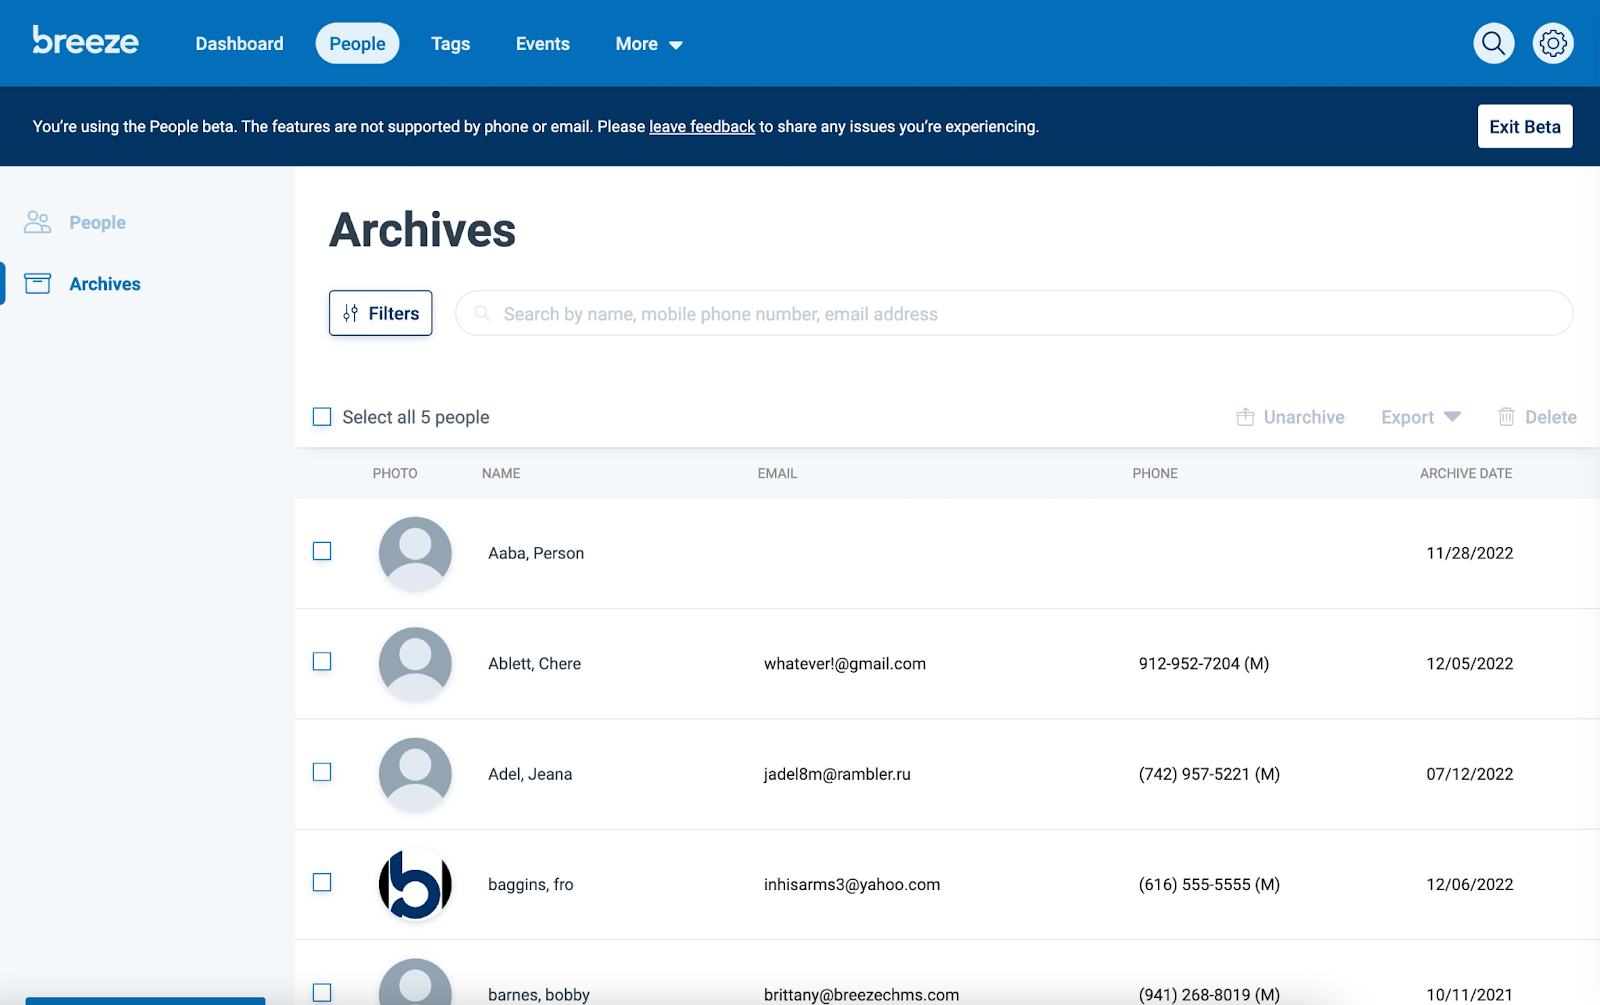Click the name Aaba, Person

536,553
